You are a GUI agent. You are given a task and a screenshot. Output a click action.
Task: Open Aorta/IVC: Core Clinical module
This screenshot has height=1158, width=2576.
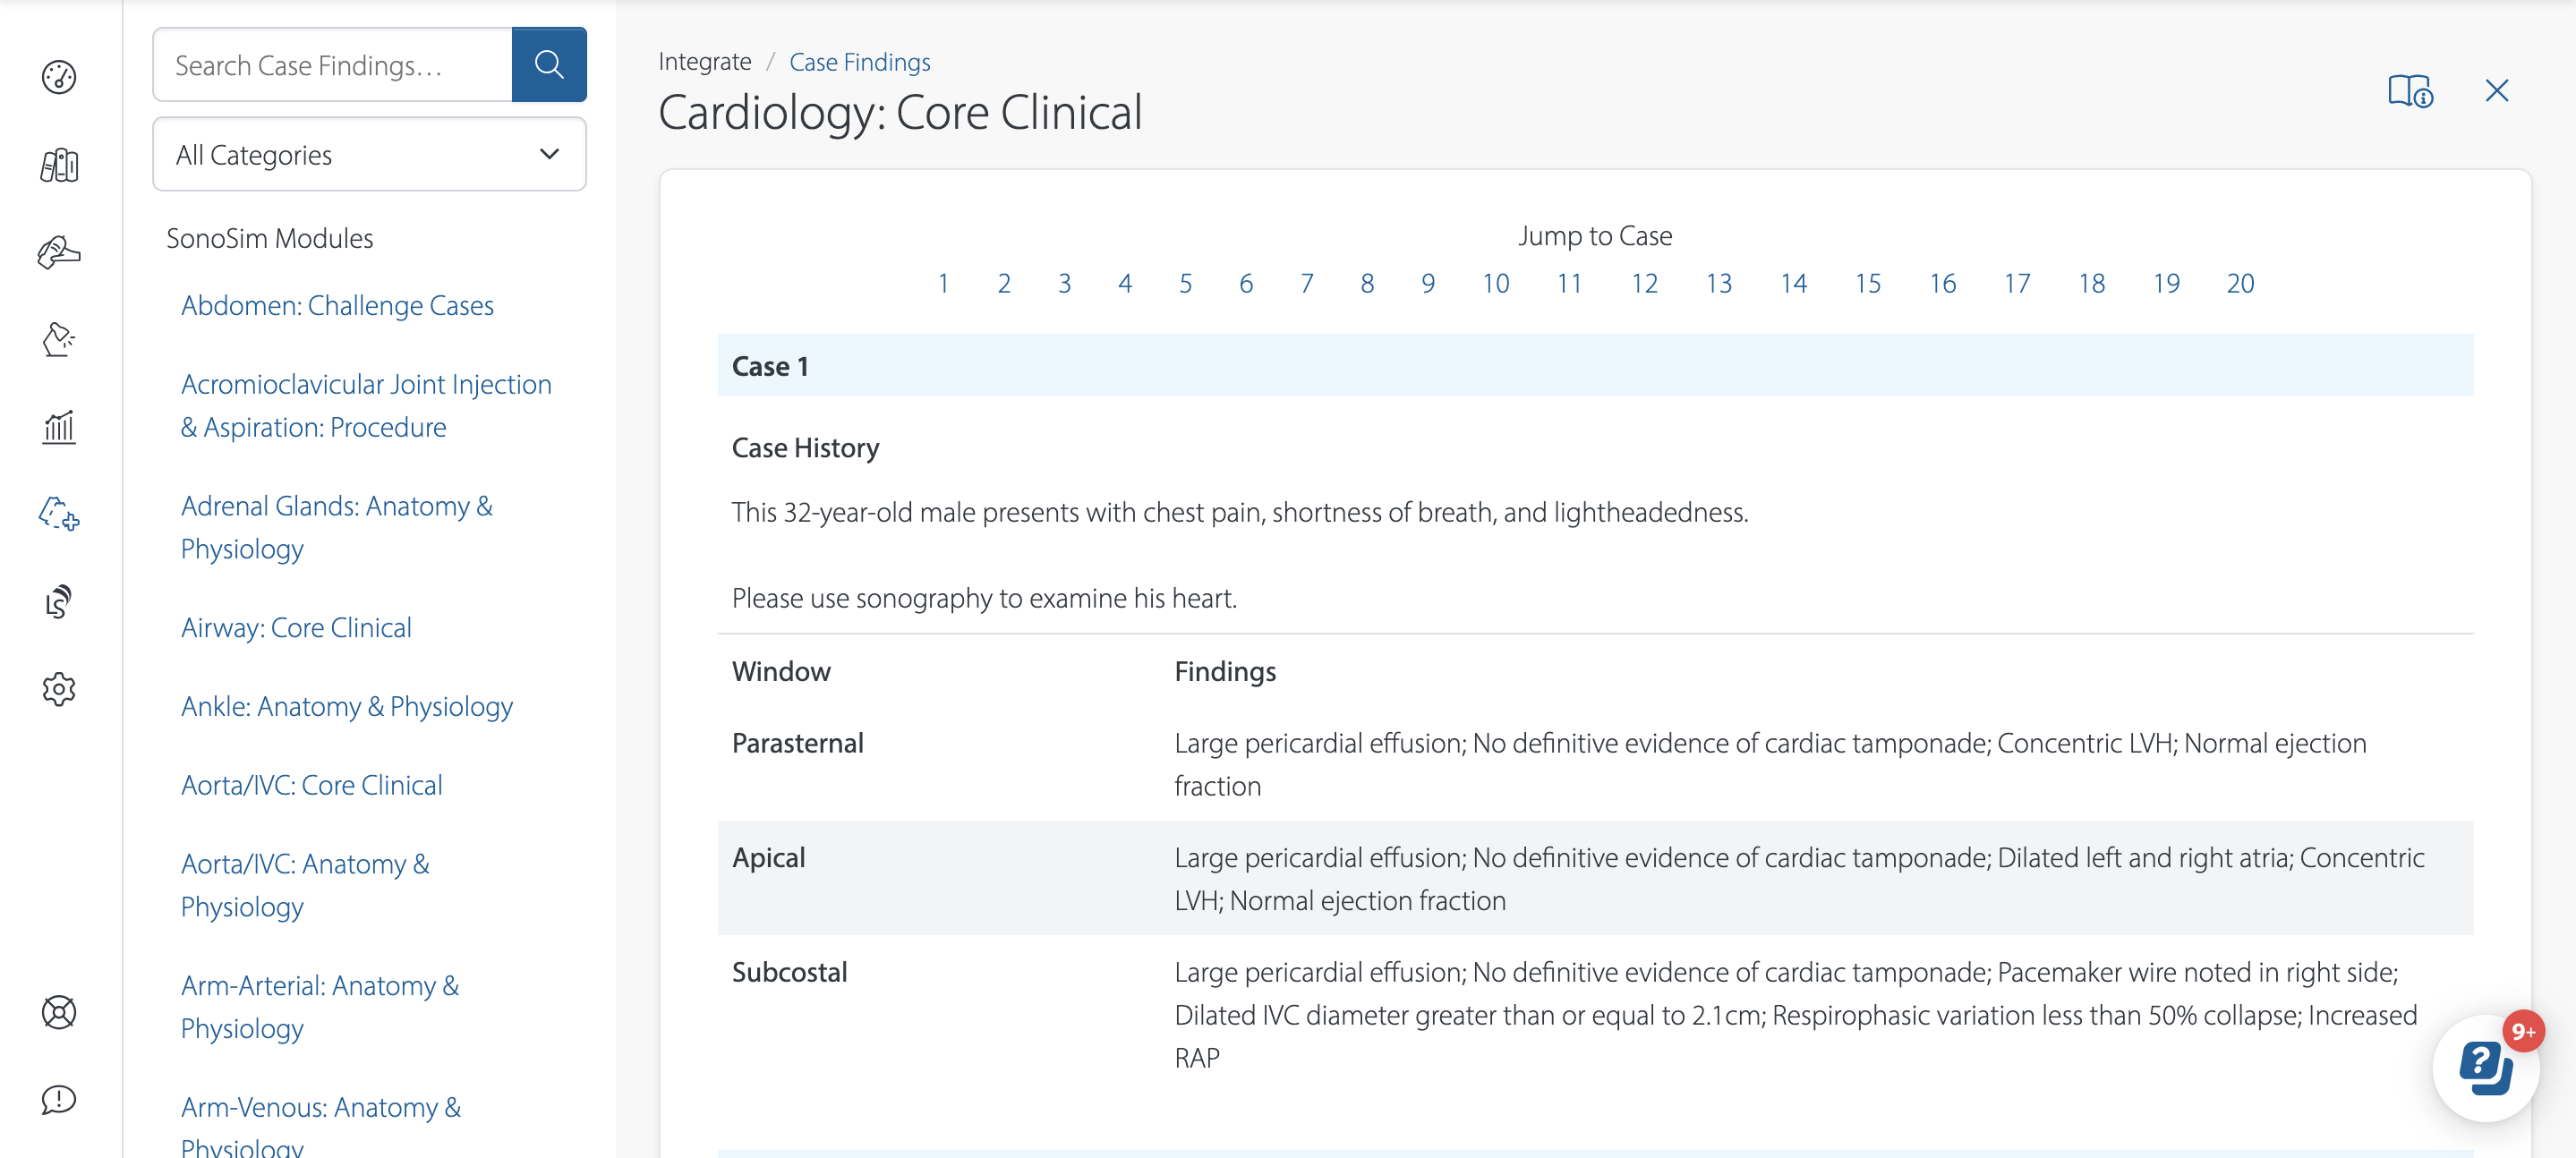coord(311,785)
